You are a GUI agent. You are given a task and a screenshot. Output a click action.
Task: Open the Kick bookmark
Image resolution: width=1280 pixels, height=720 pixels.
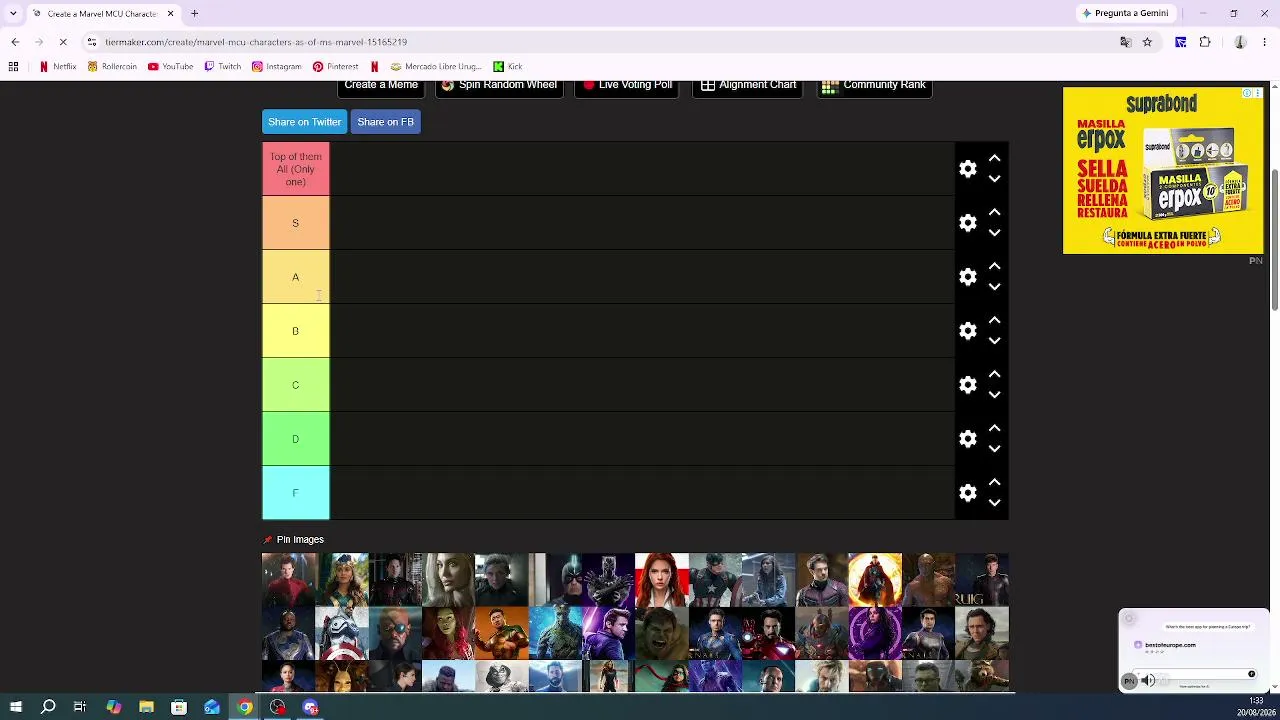pos(508,67)
